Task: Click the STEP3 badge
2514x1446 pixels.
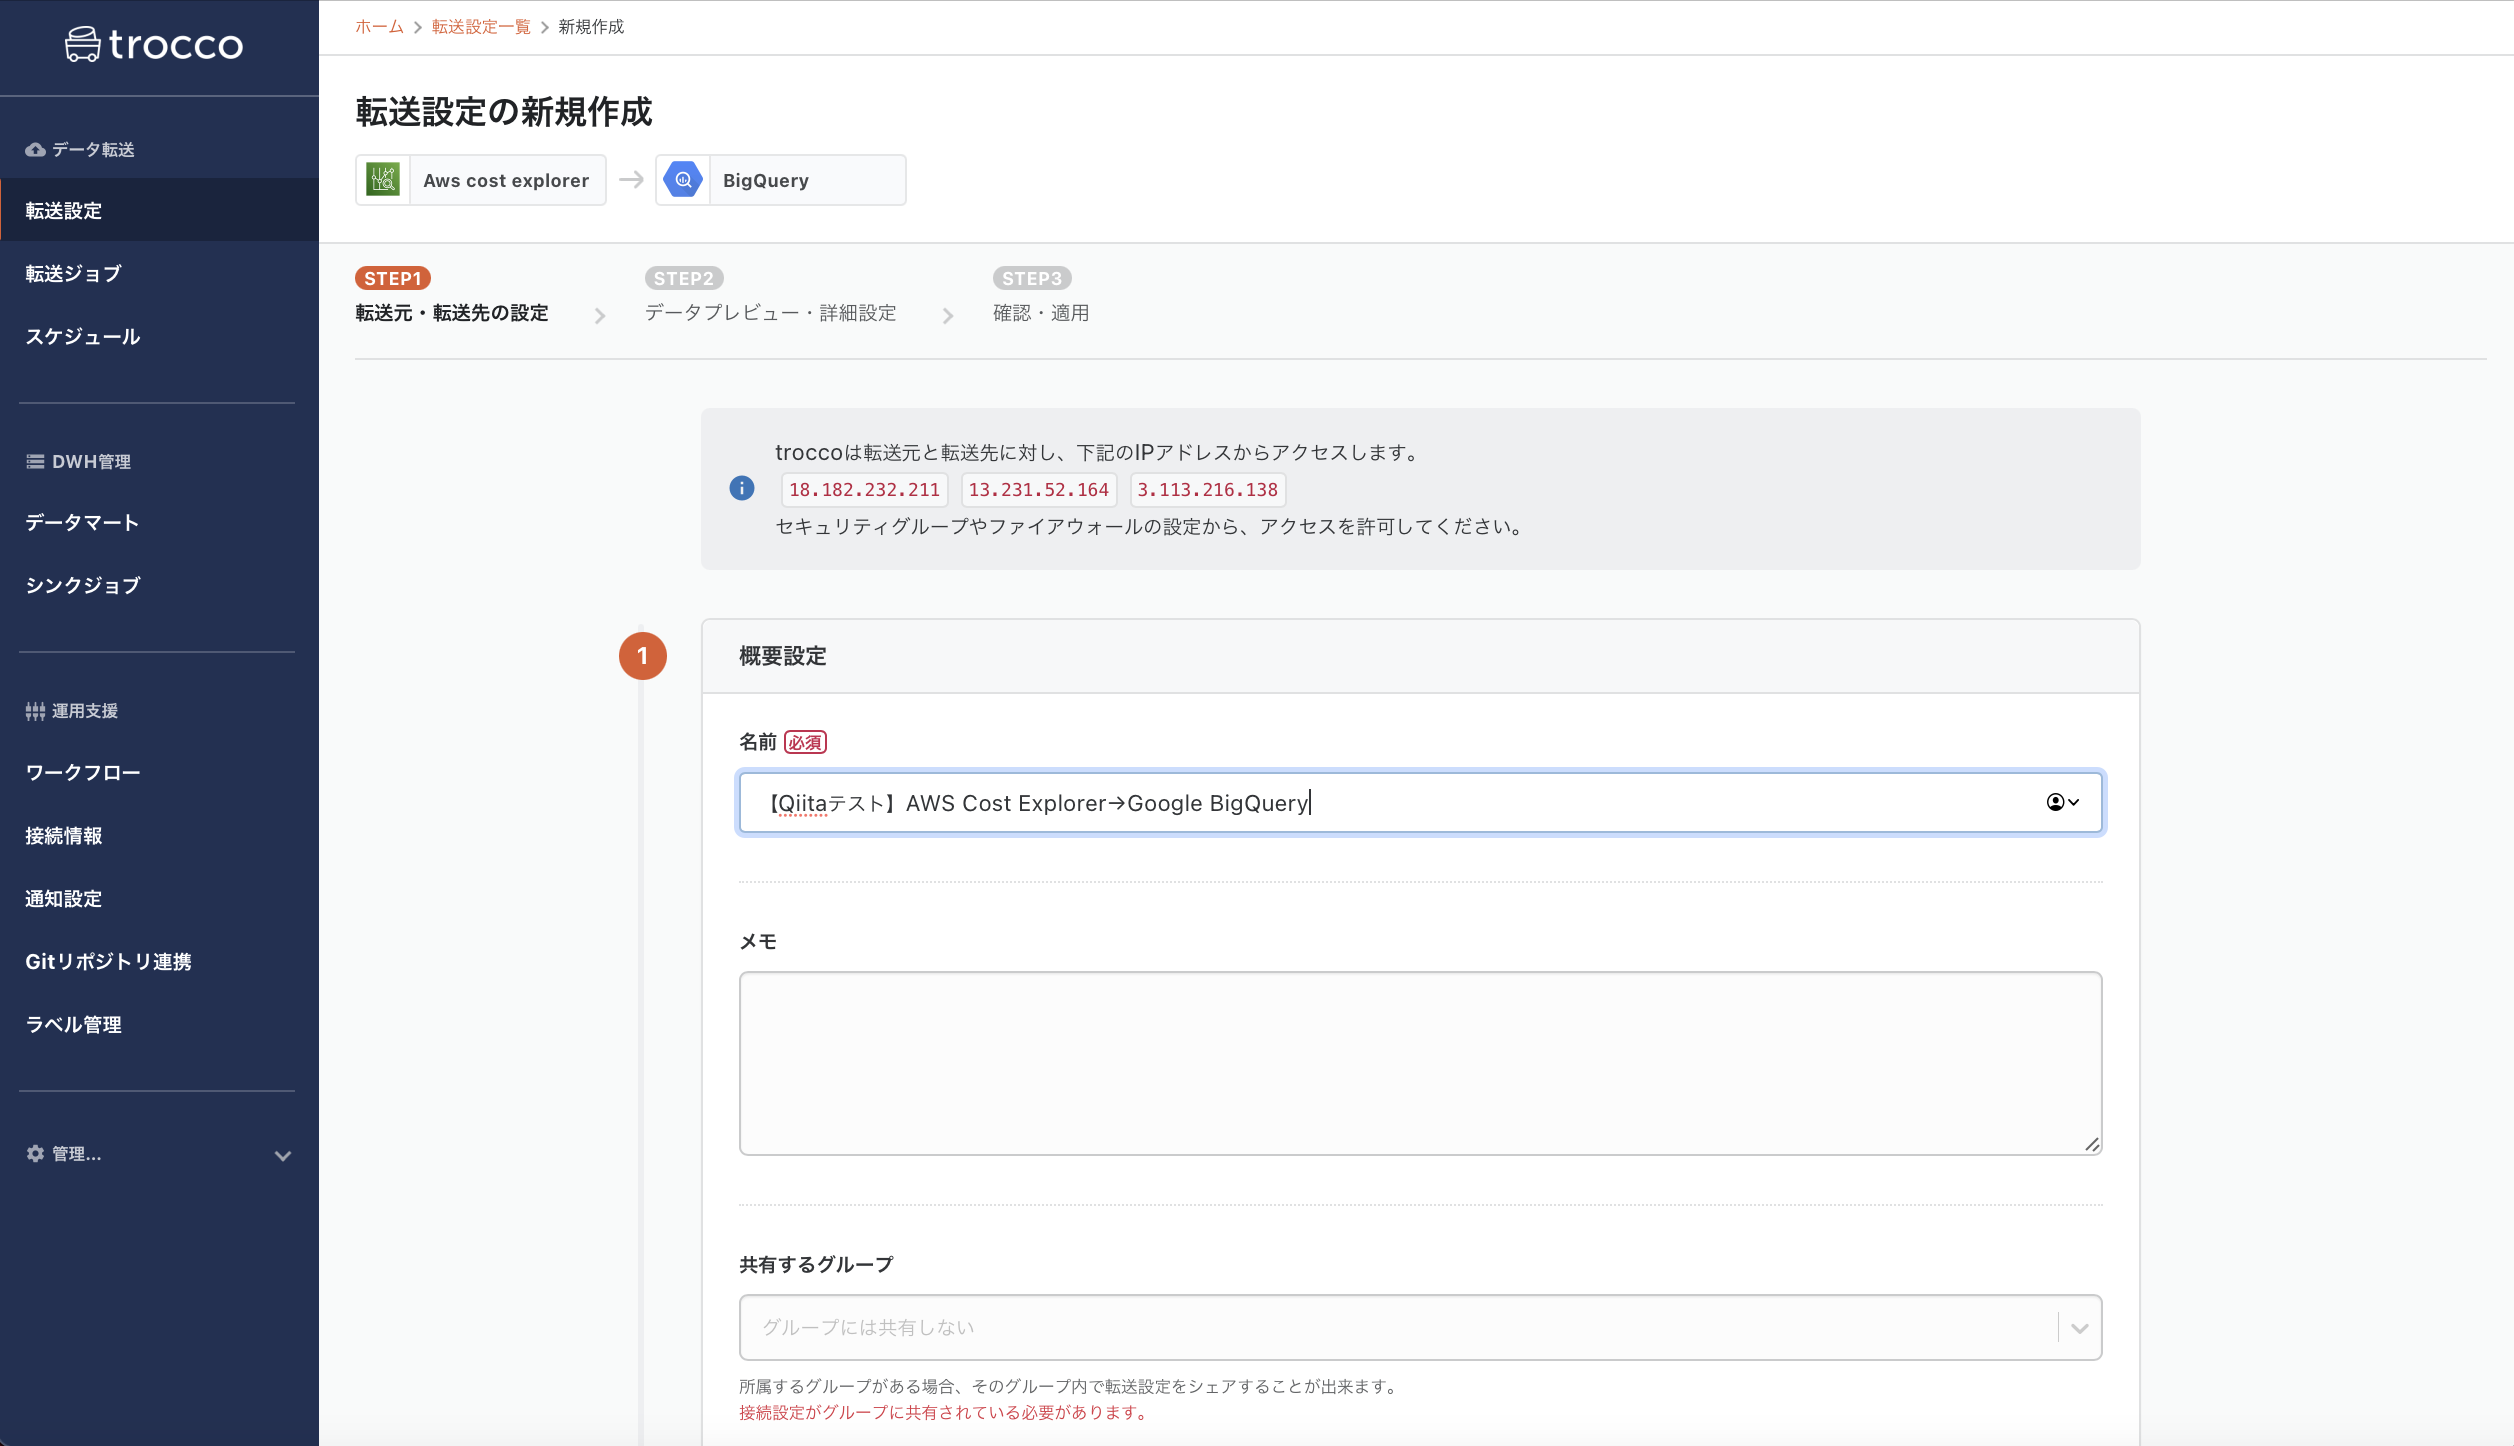Action: (1032, 278)
